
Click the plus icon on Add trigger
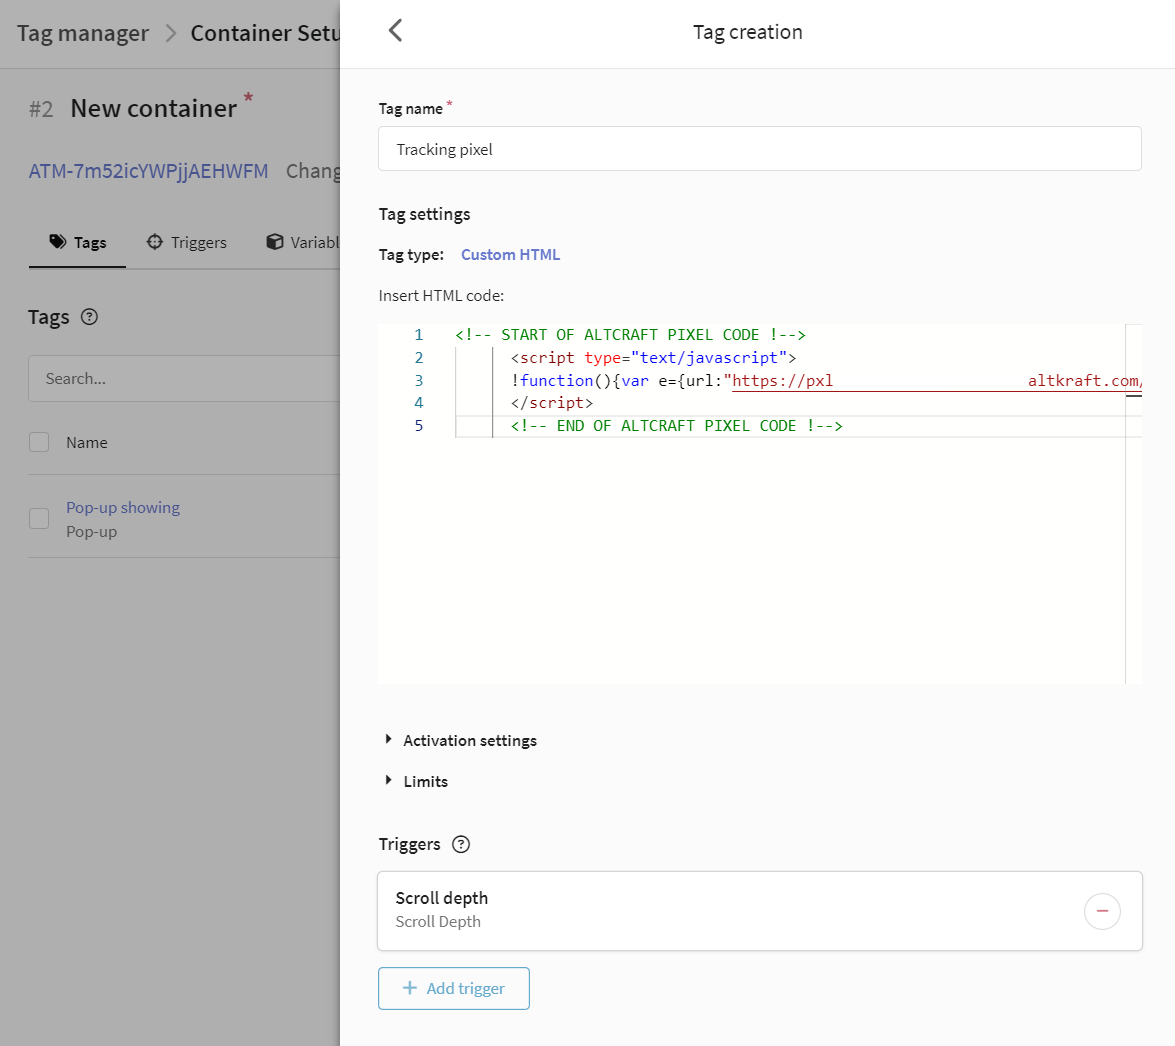tap(410, 988)
